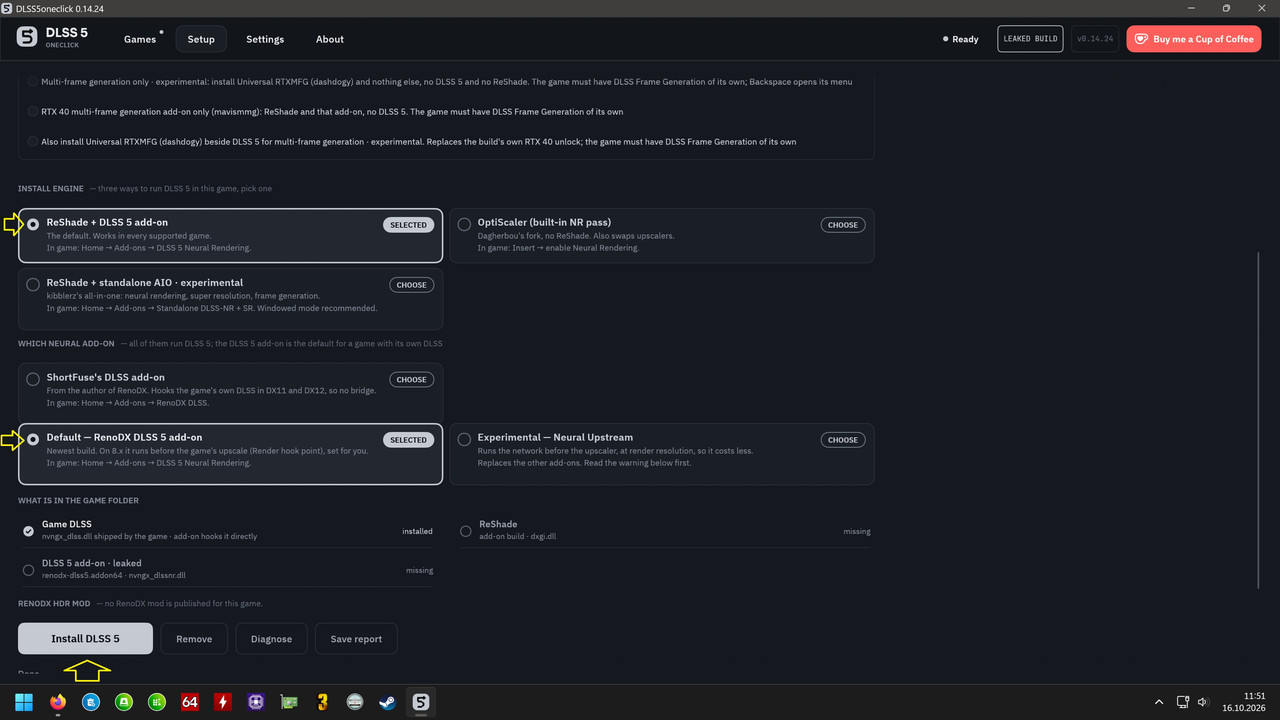Open the About tab

point(330,39)
